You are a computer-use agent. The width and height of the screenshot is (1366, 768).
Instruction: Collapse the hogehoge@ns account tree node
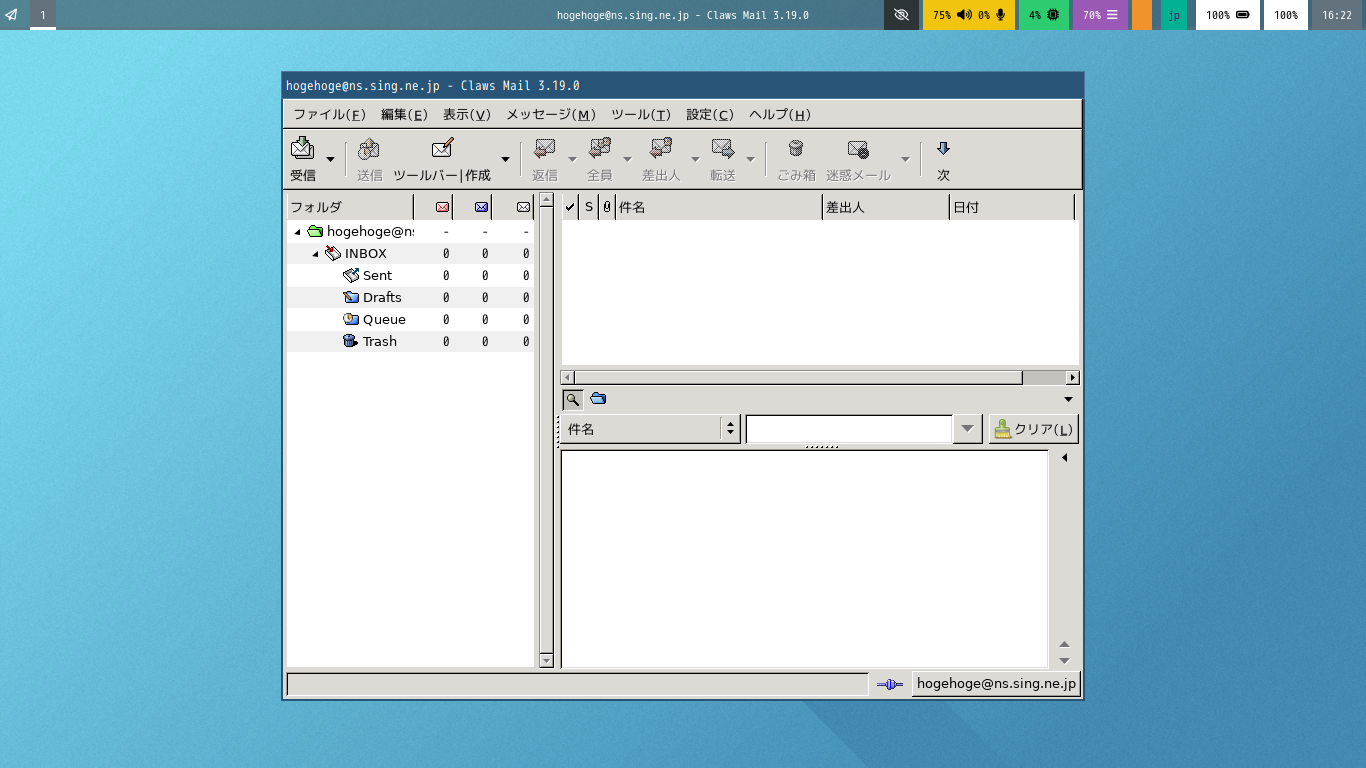click(x=297, y=232)
